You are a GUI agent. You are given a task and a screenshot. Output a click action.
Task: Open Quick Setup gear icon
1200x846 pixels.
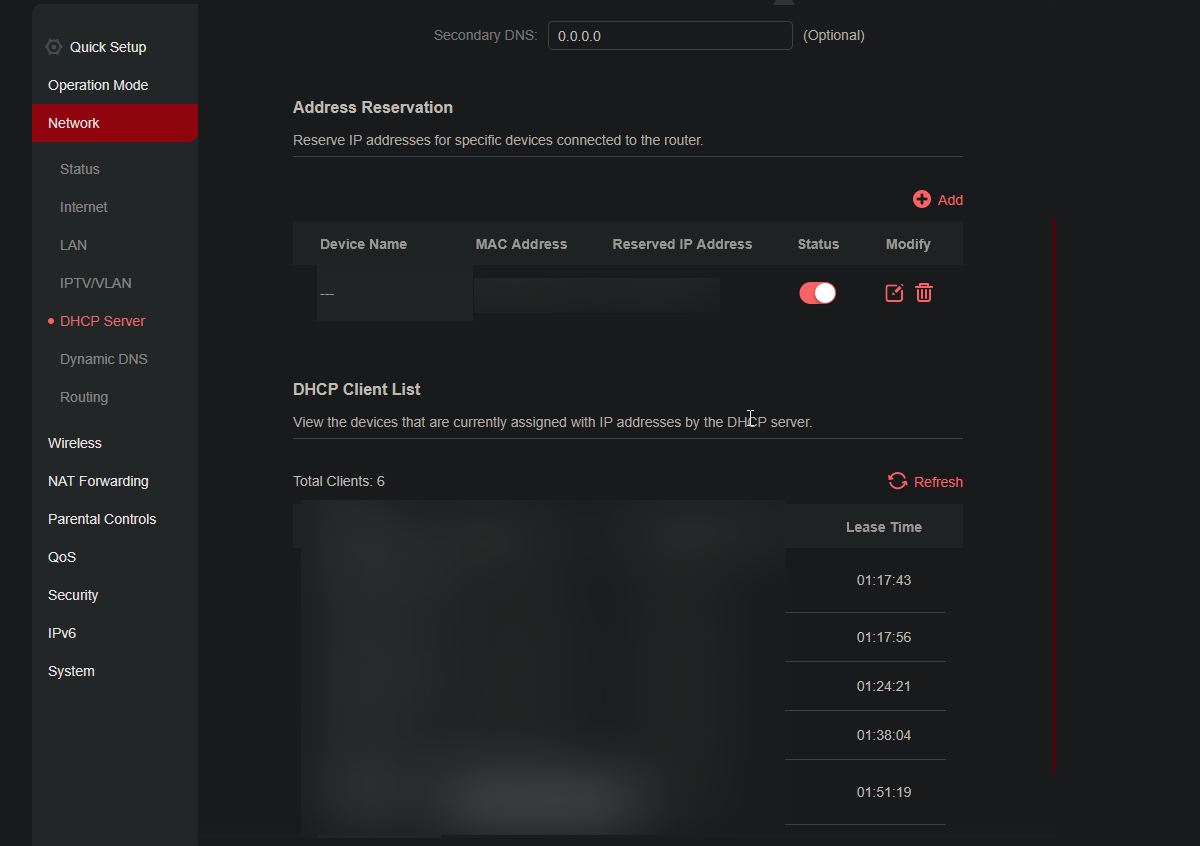pyautogui.click(x=54, y=47)
